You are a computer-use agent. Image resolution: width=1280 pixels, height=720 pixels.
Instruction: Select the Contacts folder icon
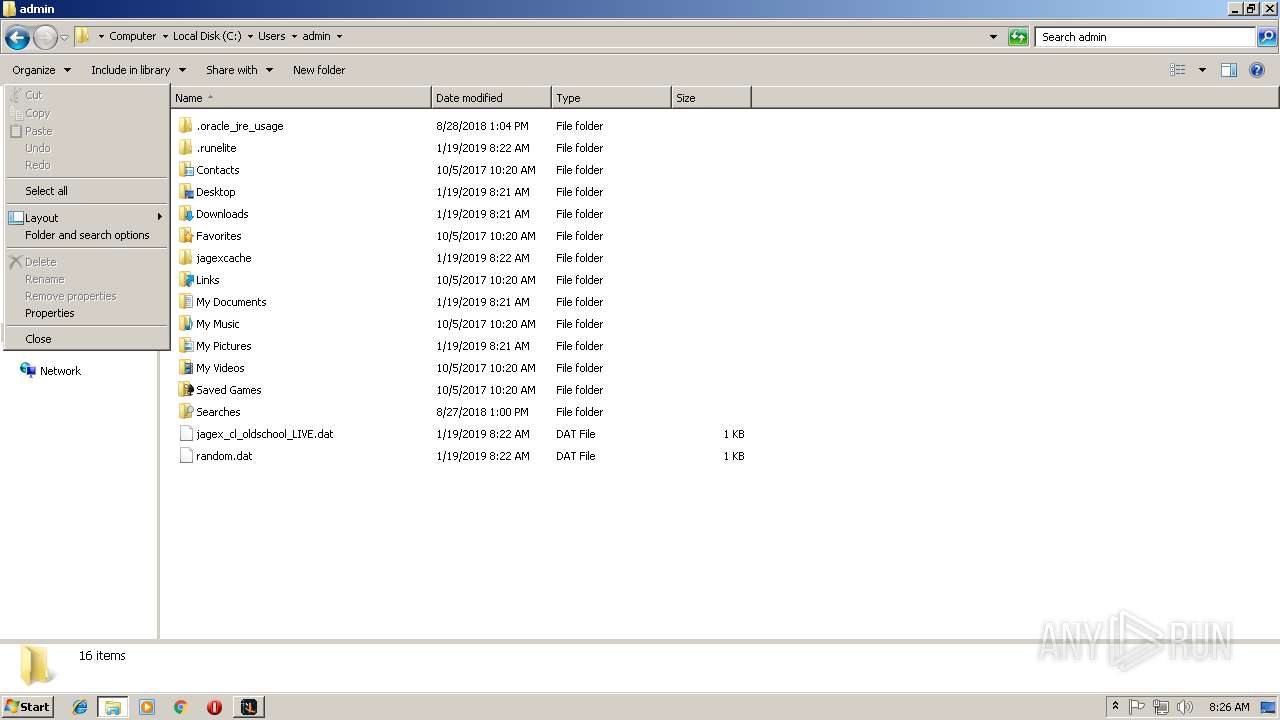coord(186,170)
